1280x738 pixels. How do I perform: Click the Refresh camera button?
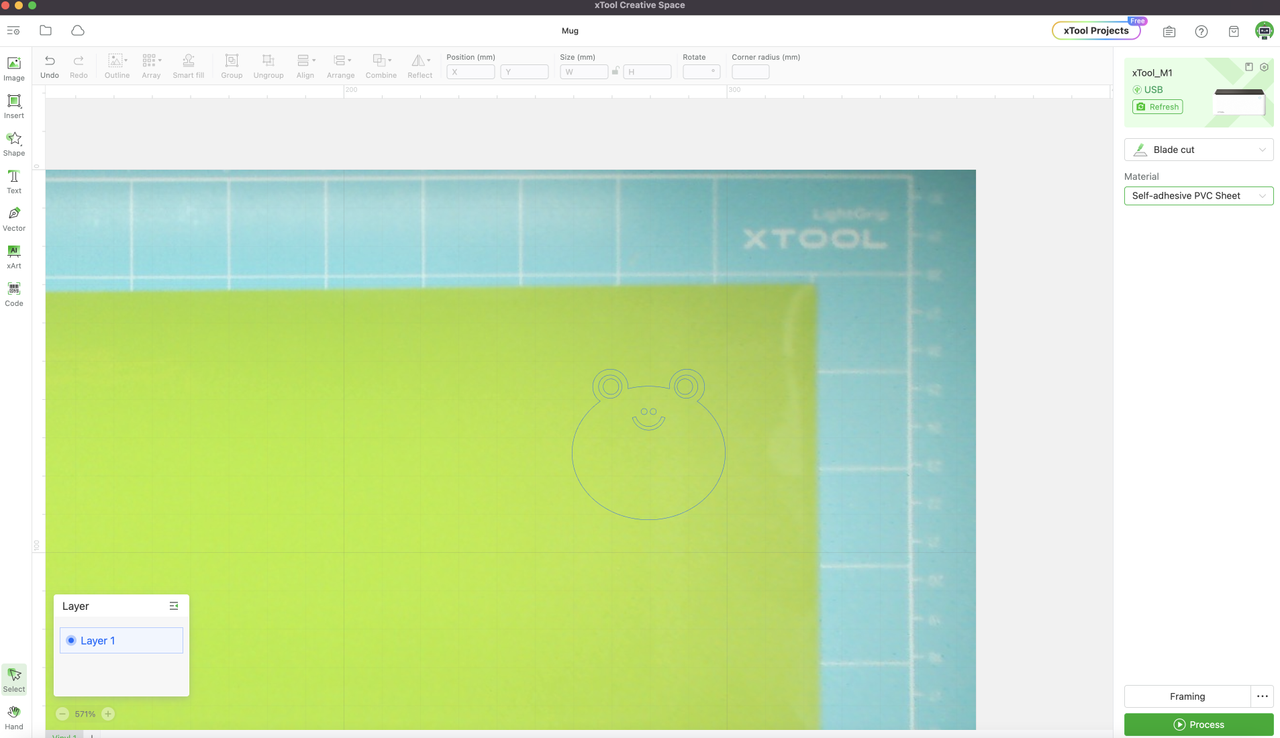1158,107
